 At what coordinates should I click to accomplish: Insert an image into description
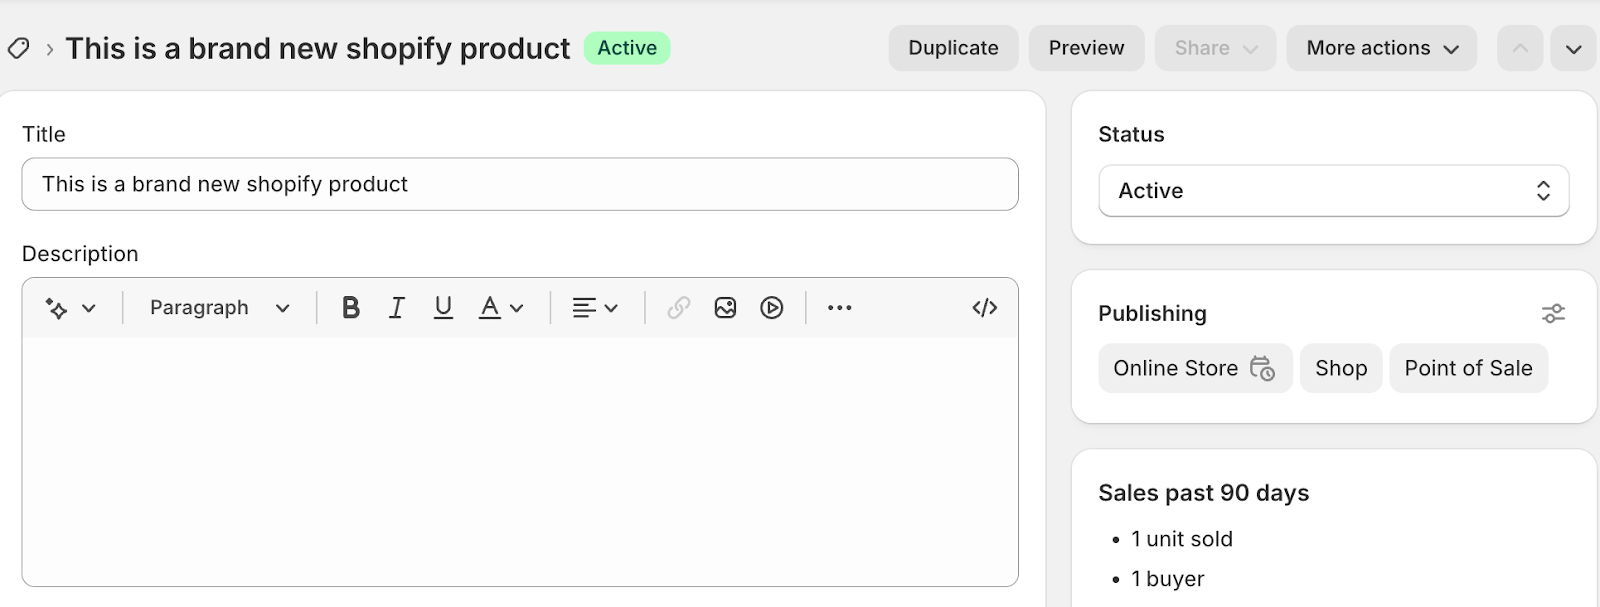pyautogui.click(x=725, y=308)
